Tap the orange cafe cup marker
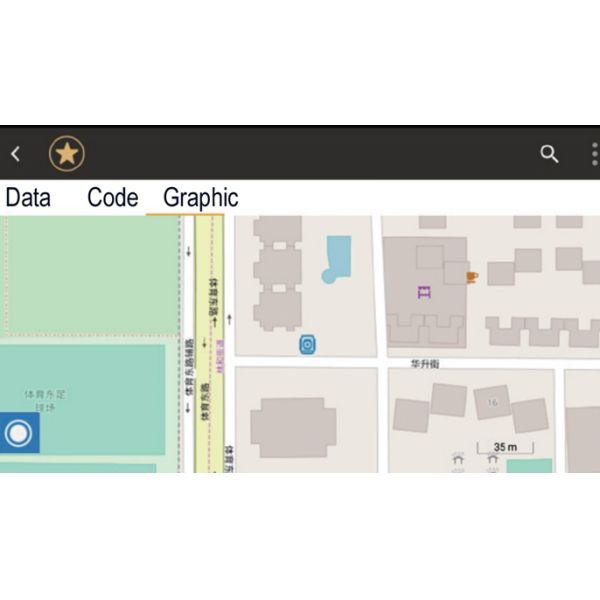The width and height of the screenshot is (600, 600). (x=470, y=273)
